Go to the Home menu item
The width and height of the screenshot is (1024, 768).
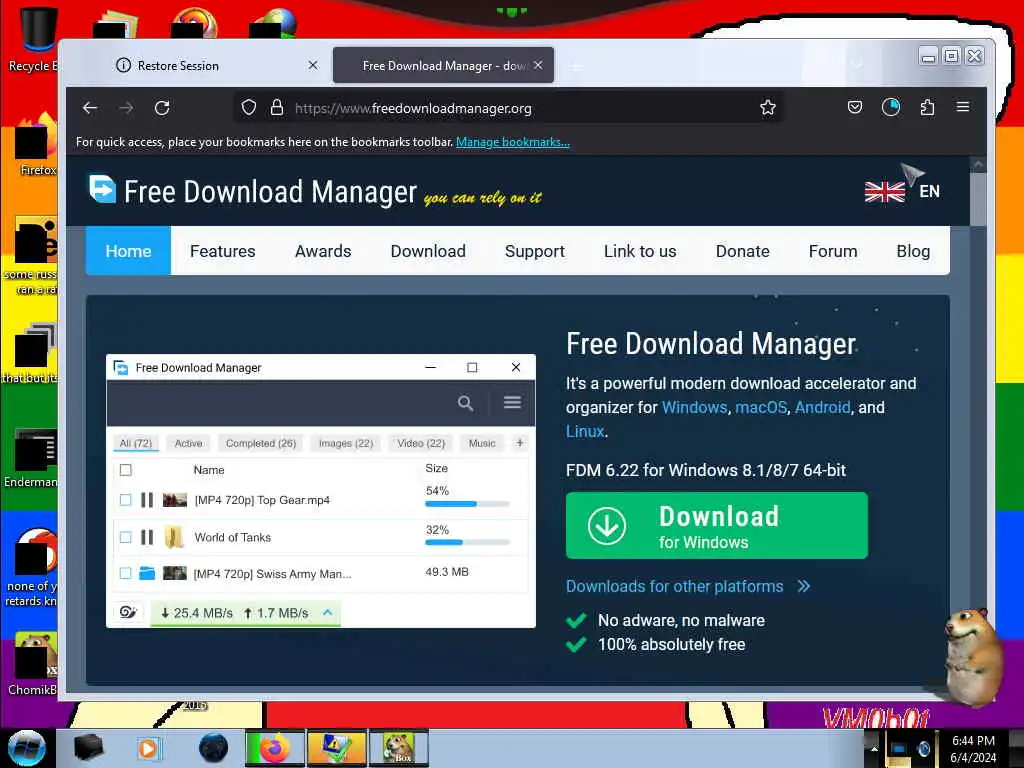click(129, 251)
